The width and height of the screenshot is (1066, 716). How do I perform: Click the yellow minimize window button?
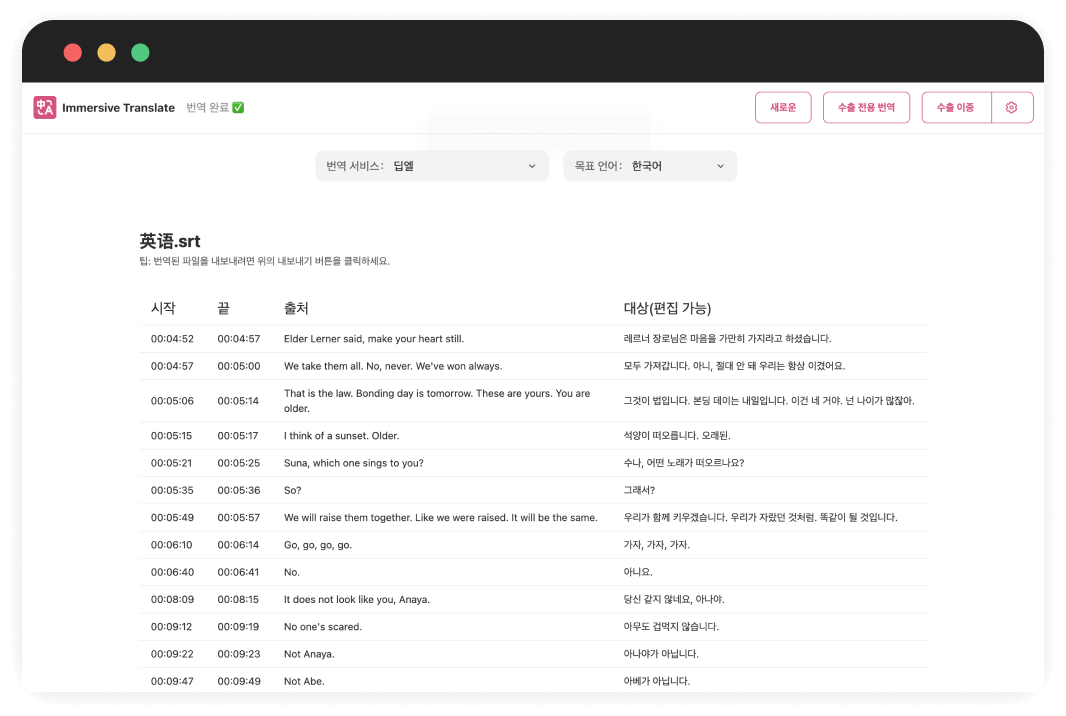(x=106, y=52)
